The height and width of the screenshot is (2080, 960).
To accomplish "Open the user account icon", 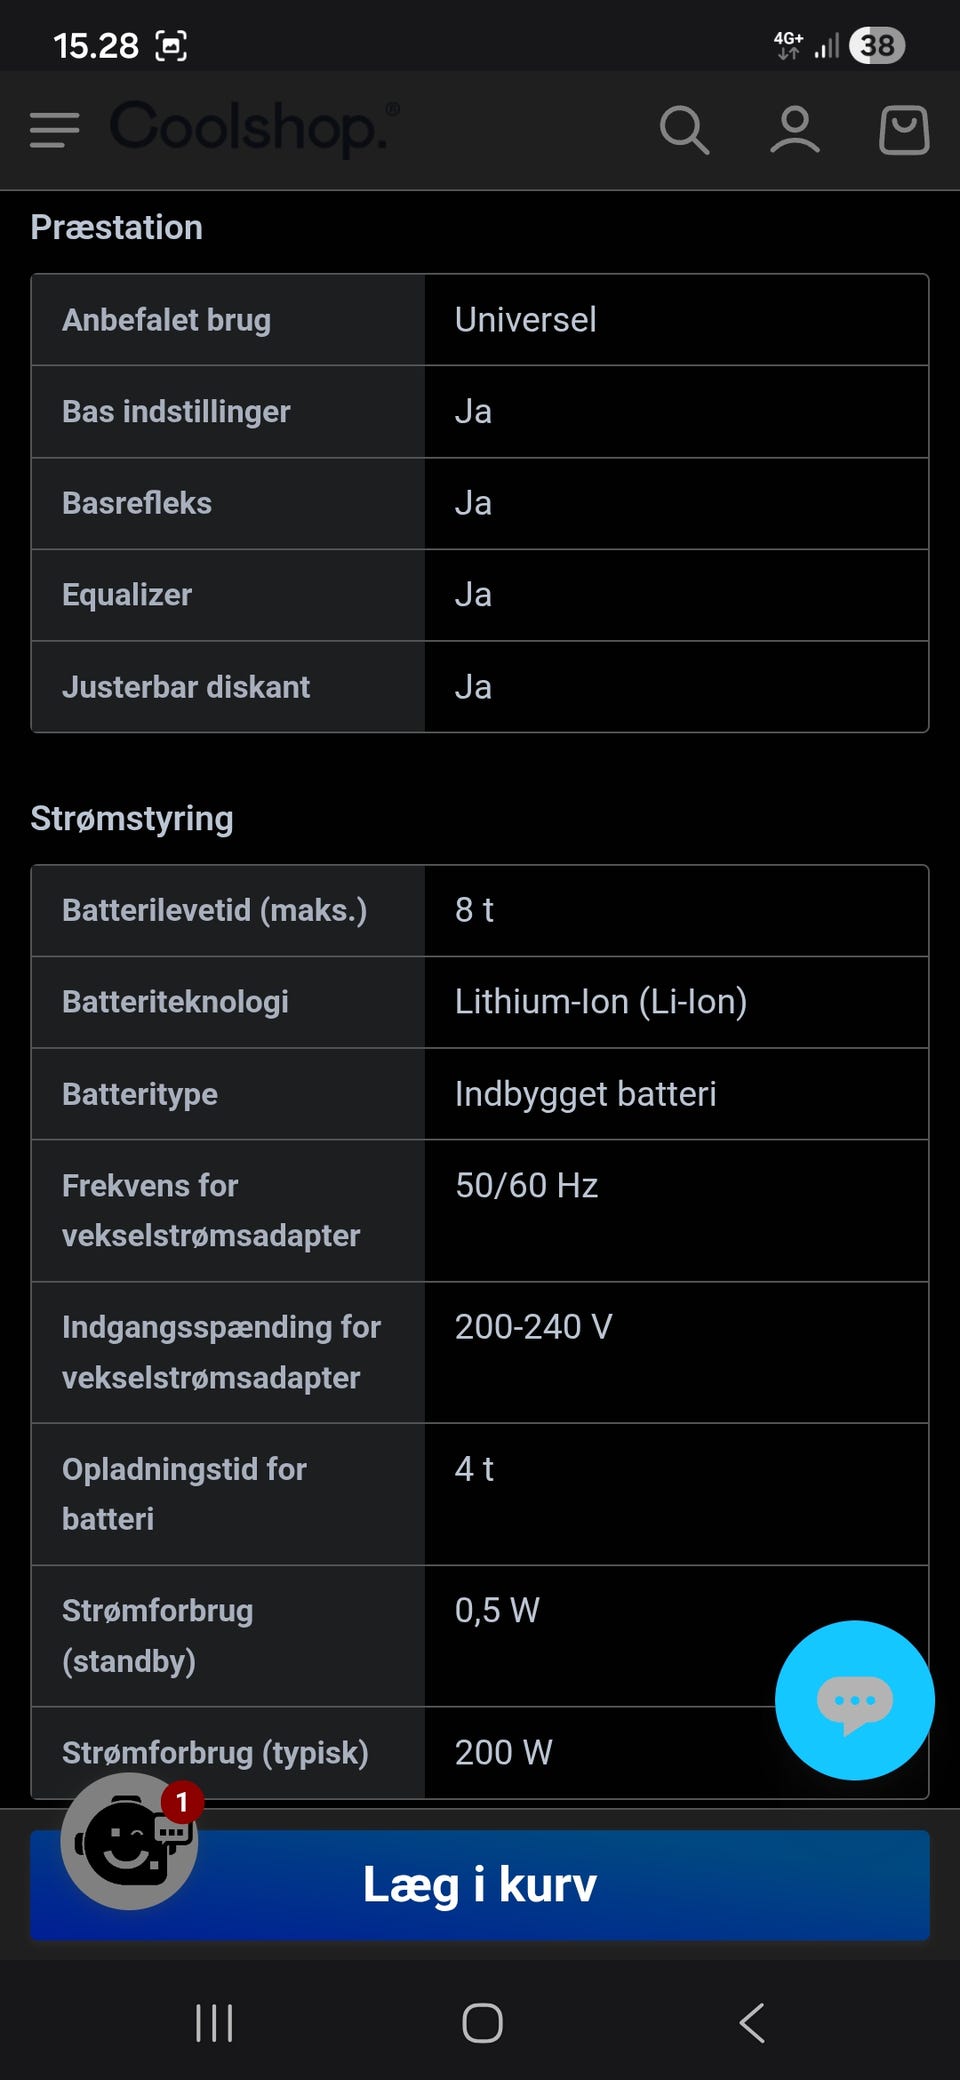I will click(x=795, y=130).
